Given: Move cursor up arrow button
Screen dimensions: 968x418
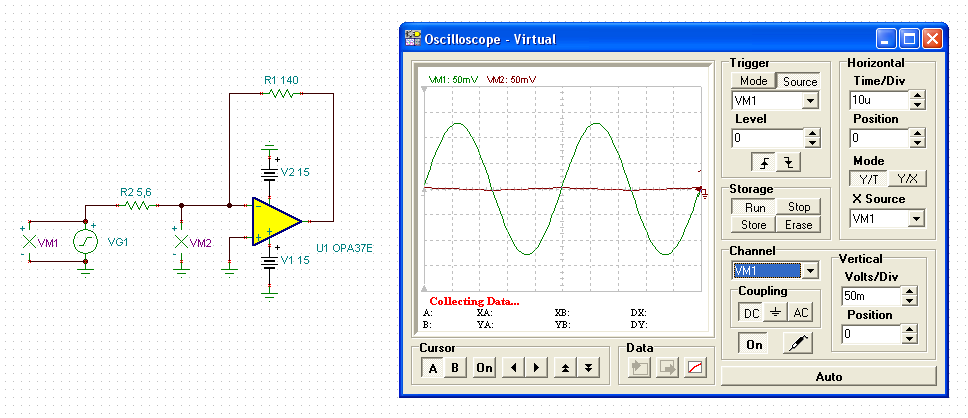Looking at the screenshot, I should coord(565,368).
